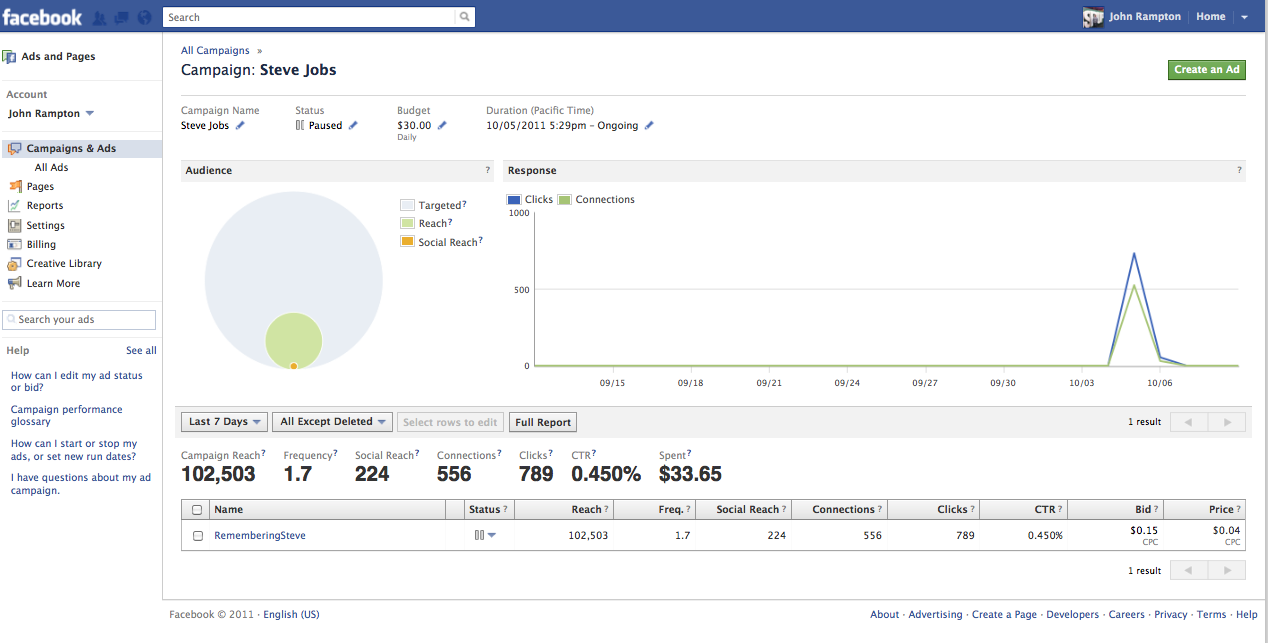
Task: Tick the select-all checkbox in table header
Action: (x=197, y=510)
